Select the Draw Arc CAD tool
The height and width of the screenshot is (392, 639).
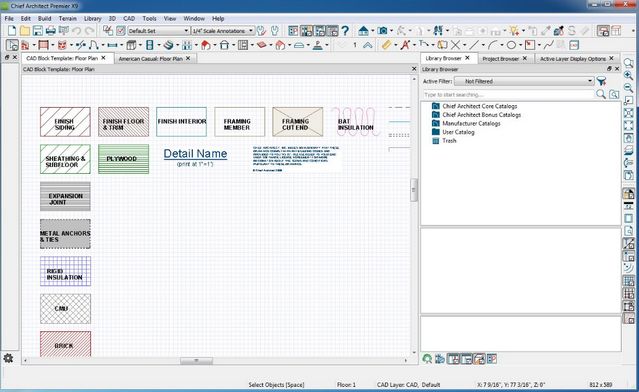click(x=493, y=45)
